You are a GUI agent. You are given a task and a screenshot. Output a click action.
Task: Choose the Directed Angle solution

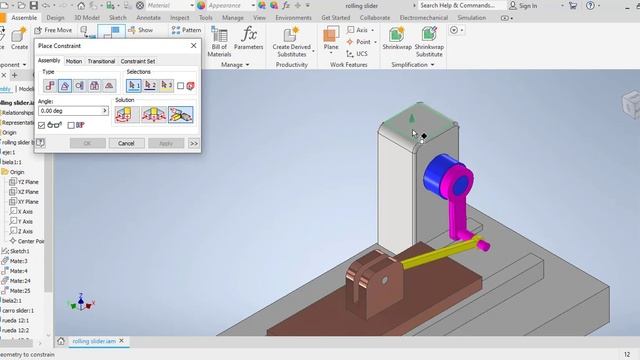(127, 115)
